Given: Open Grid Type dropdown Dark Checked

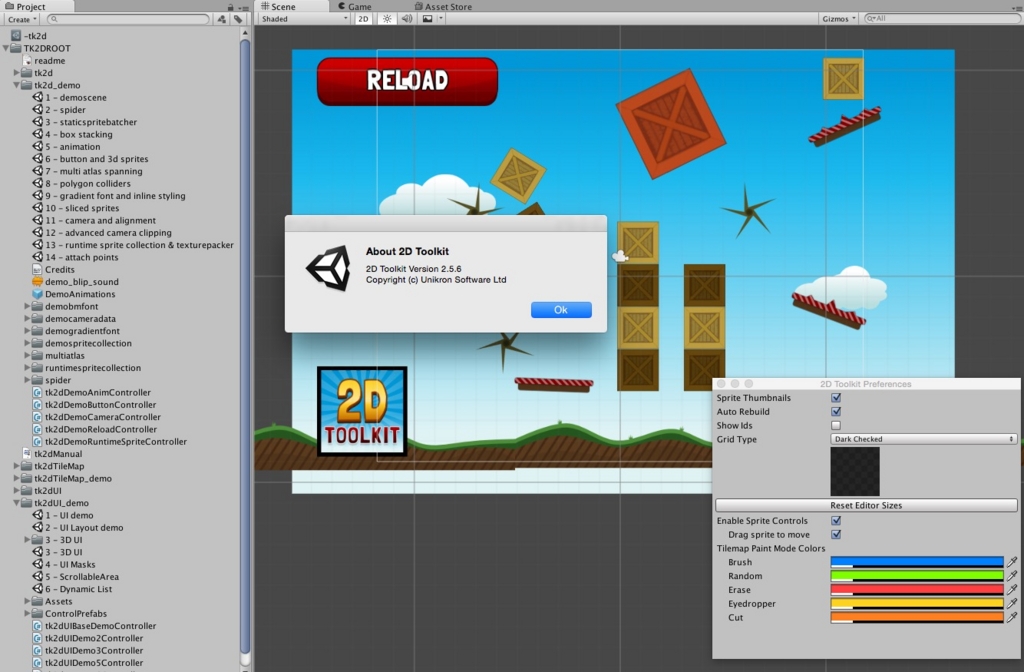Looking at the screenshot, I should click(x=923, y=439).
